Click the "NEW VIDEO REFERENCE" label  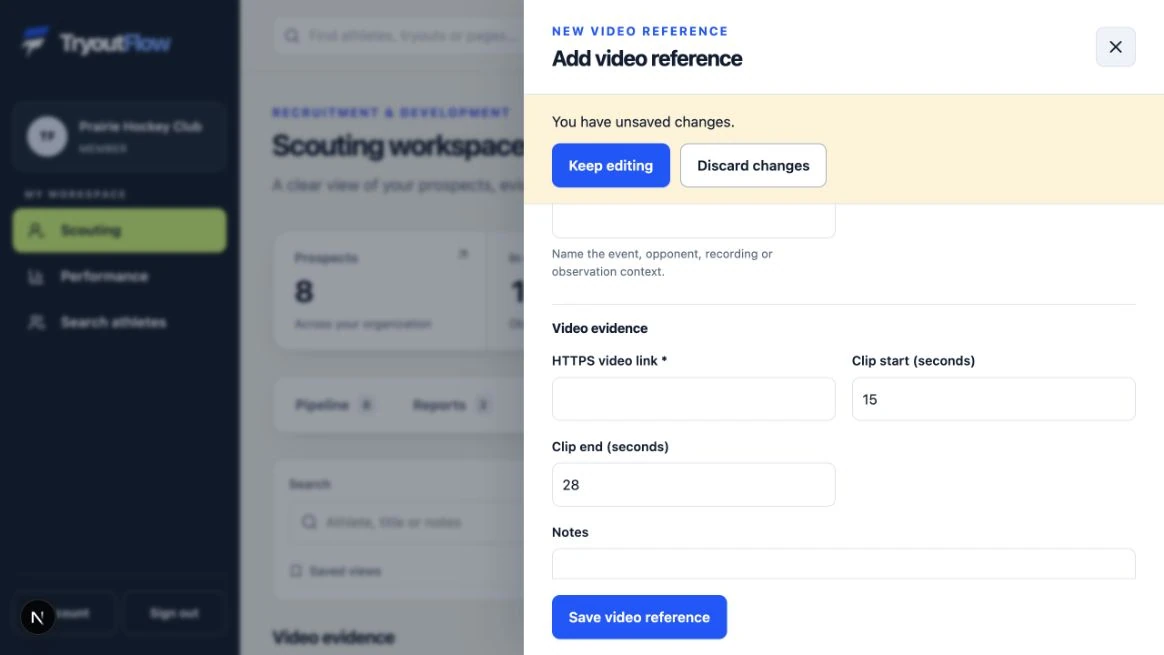[x=640, y=31]
